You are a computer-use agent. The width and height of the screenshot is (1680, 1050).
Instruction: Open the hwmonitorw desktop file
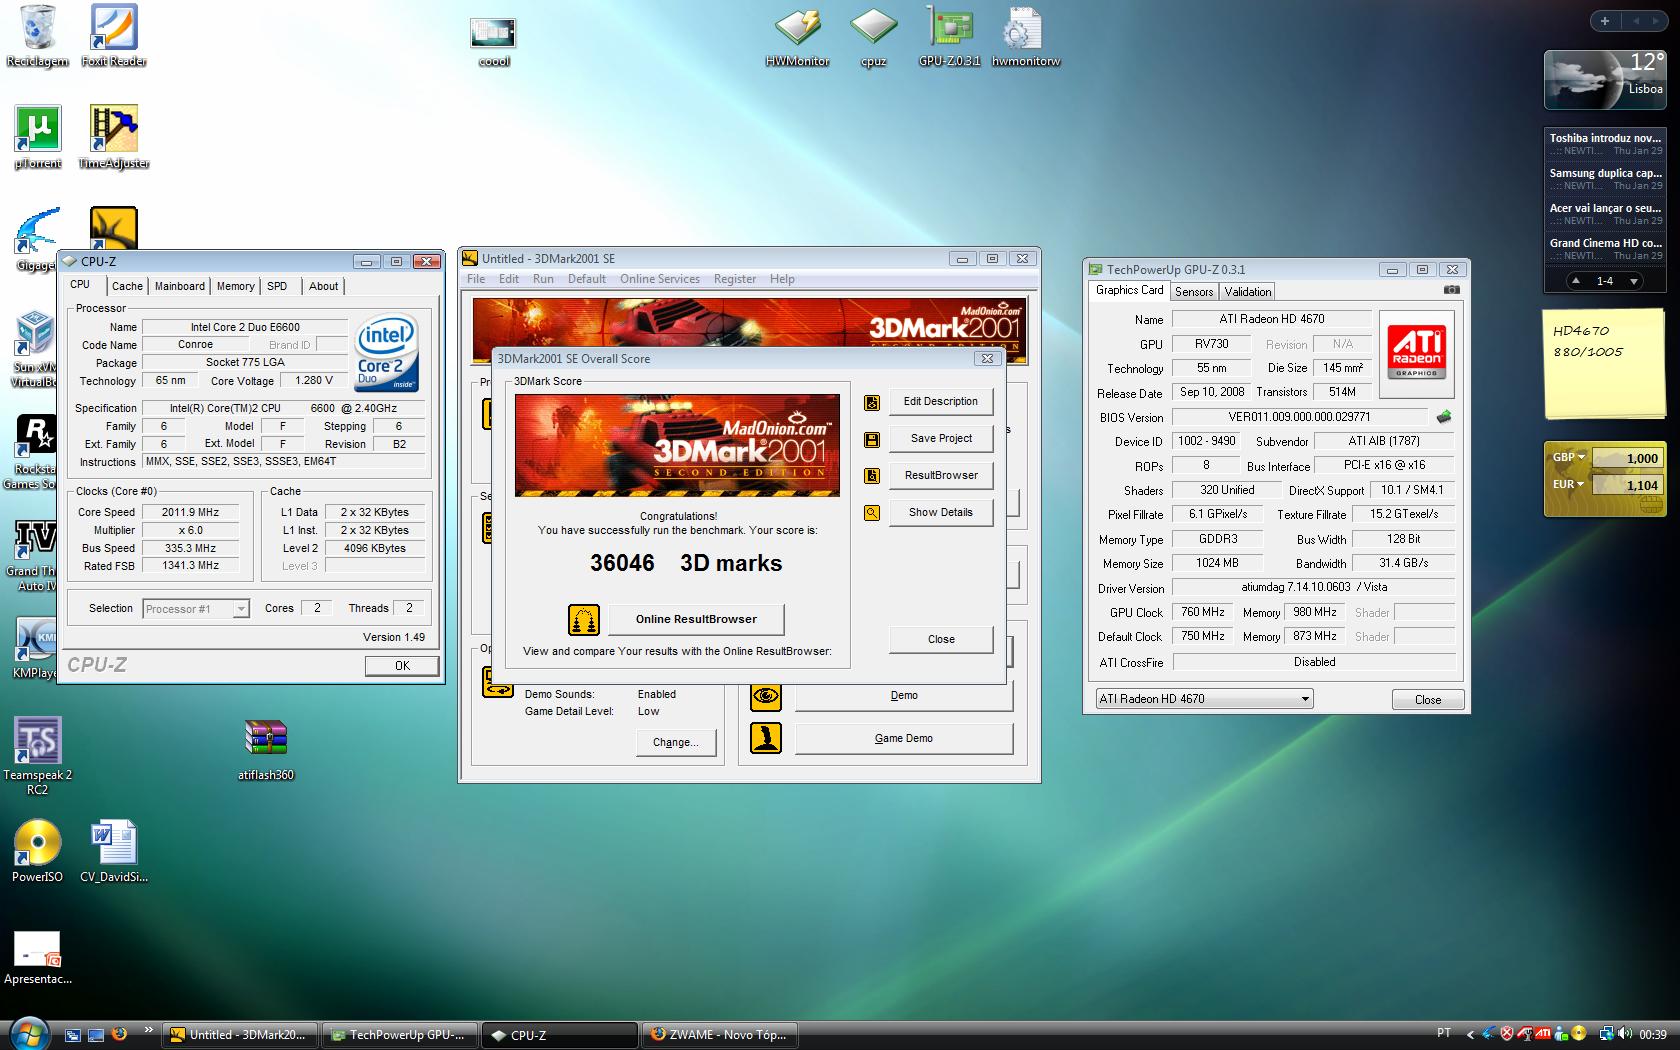coord(1025,38)
